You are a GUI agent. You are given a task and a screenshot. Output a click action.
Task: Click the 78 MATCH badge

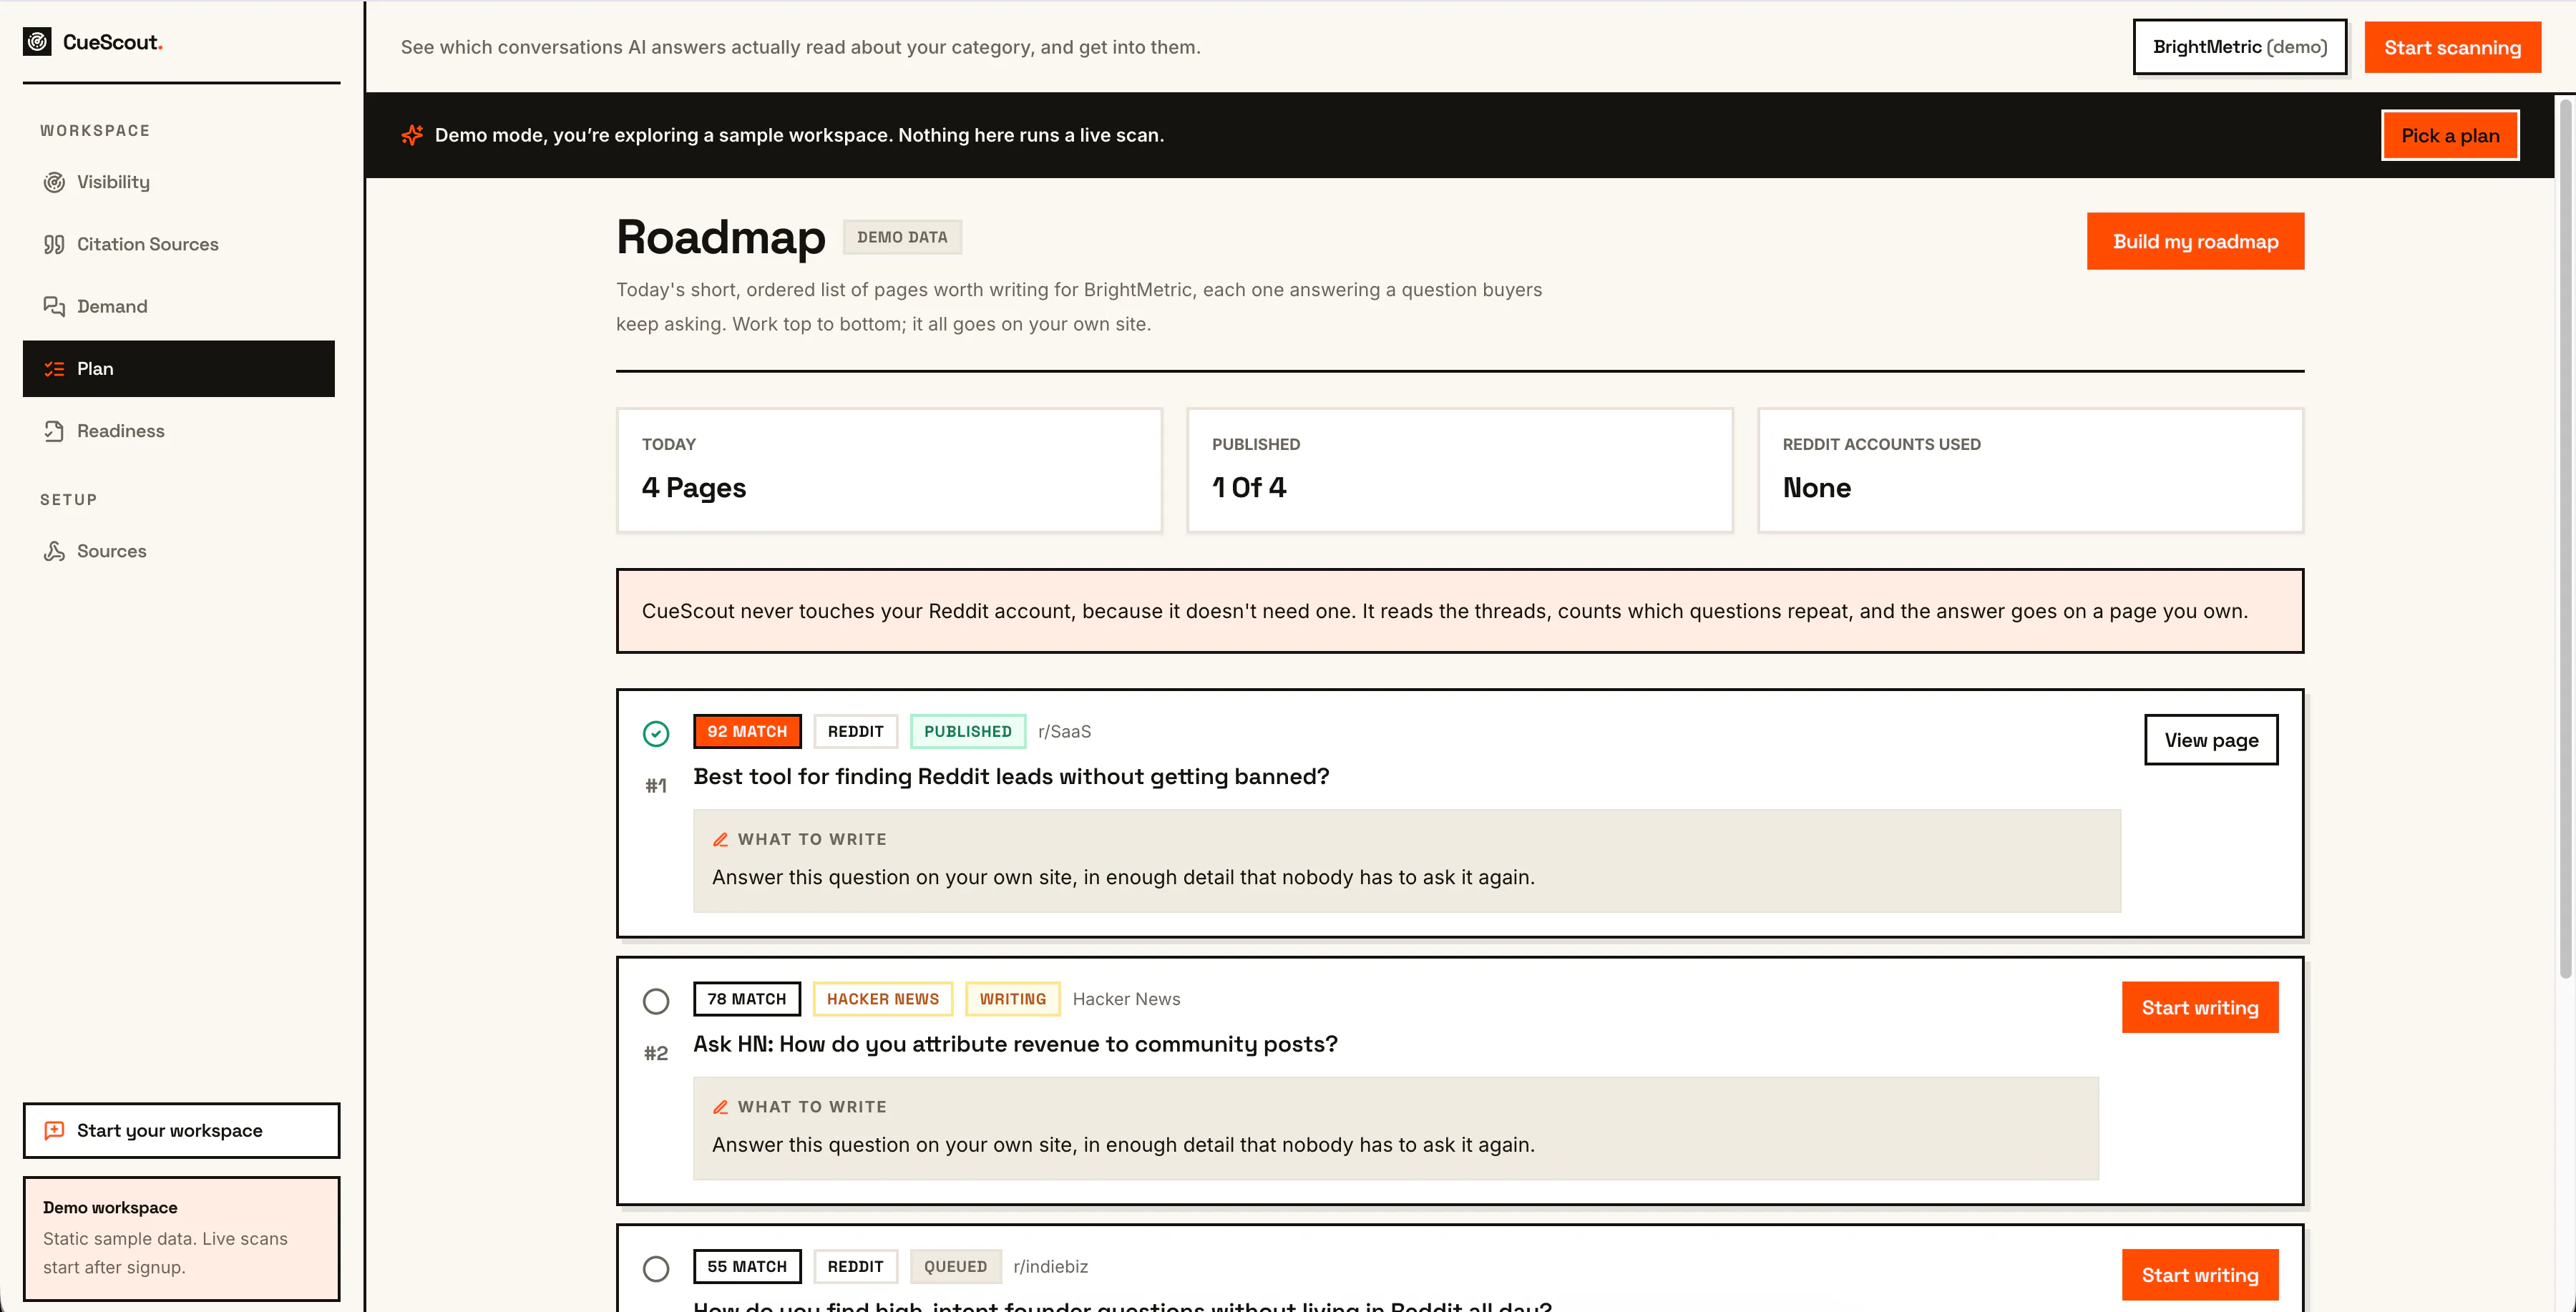click(747, 999)
